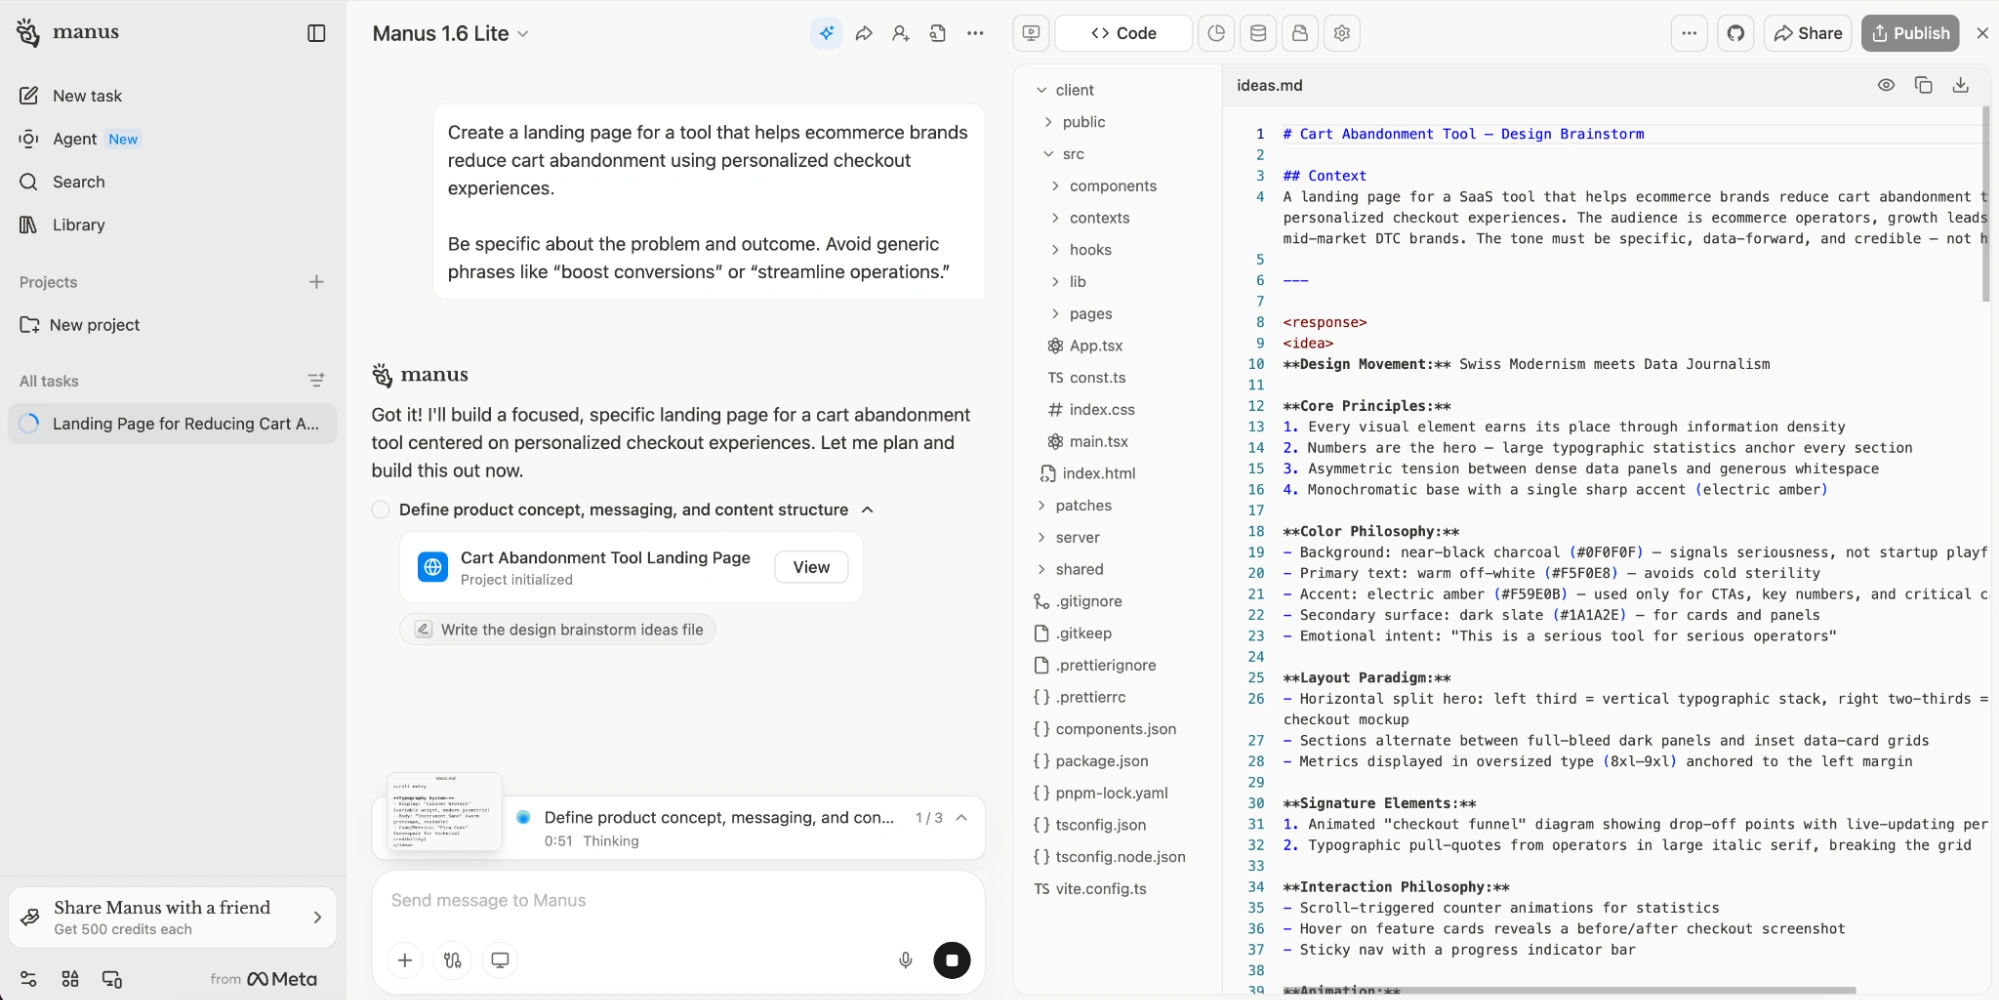Click the microphone voice input icon
This screenshot has width=1999, height=1001.
[x=905, y=960]
